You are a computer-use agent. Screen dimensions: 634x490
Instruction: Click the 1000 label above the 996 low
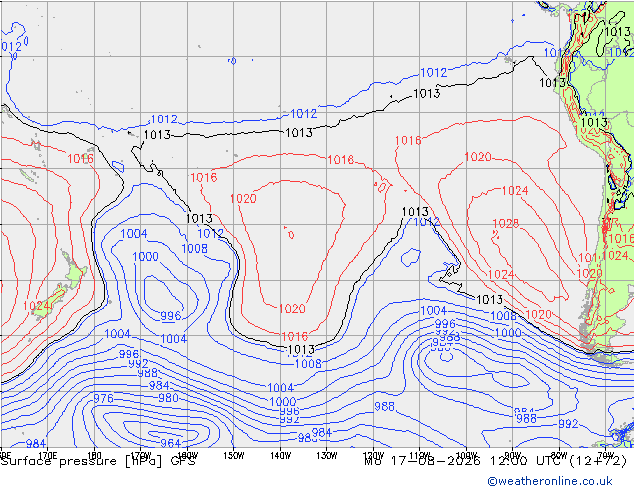tap(146, 256)
